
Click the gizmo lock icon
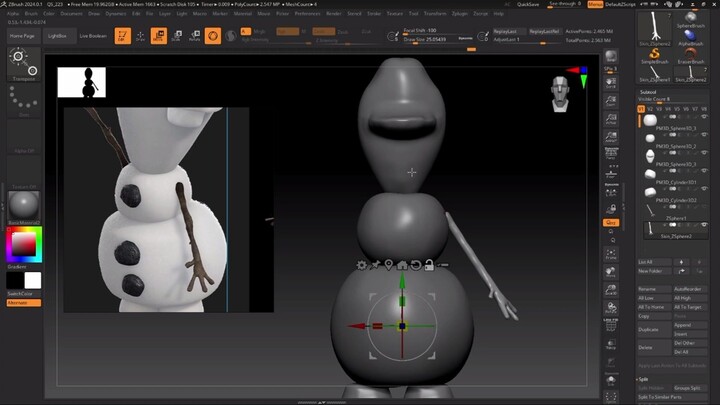(x=429, y=265)
